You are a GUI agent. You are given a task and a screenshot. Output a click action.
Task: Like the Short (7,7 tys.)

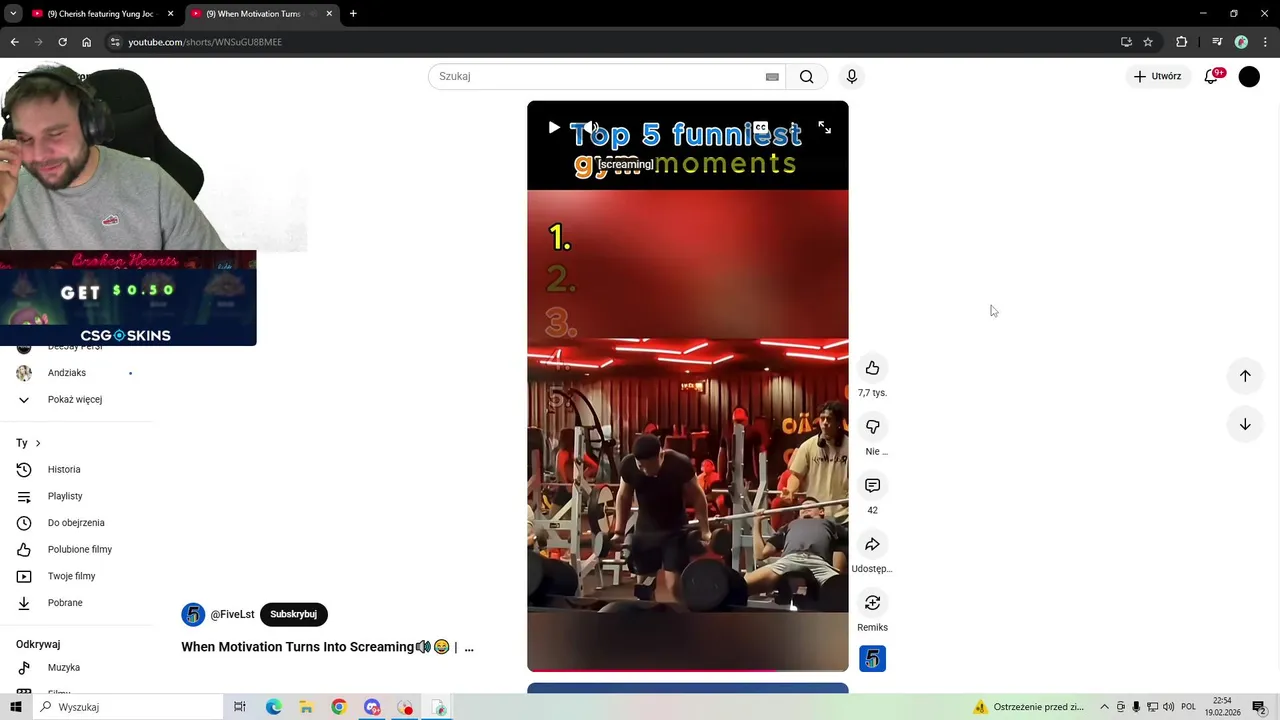(872, 368)
